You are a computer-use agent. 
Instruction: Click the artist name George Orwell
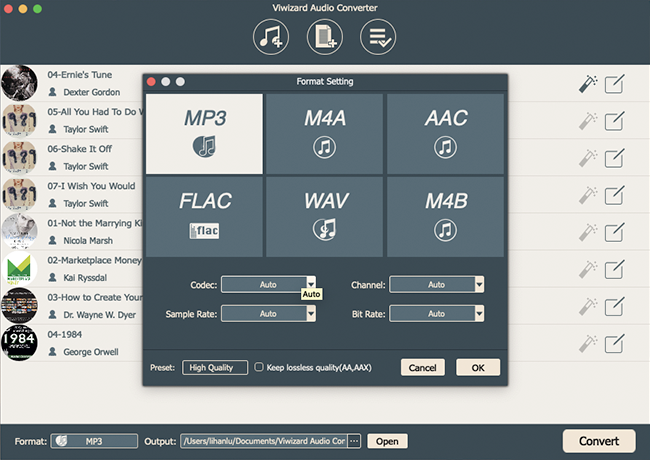click(91, 352)
